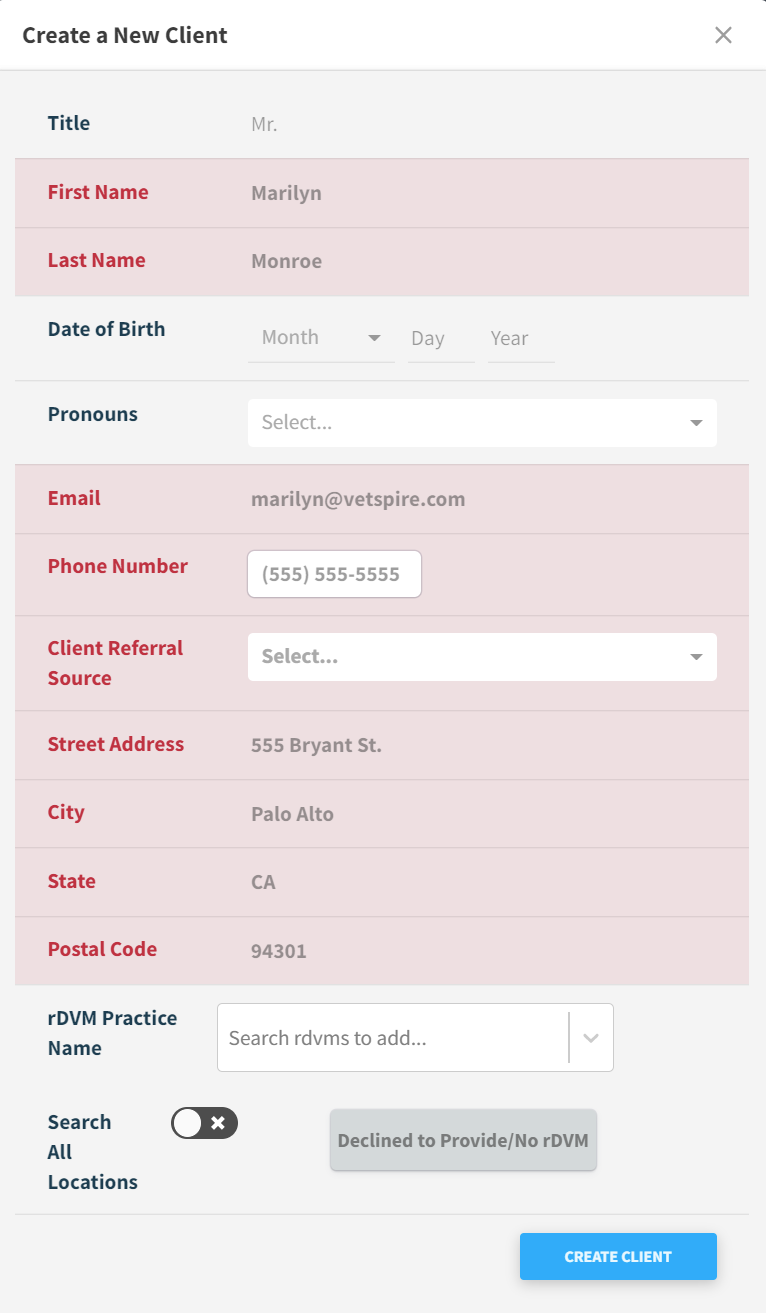Click the Year field for birth date

point(520,338)
